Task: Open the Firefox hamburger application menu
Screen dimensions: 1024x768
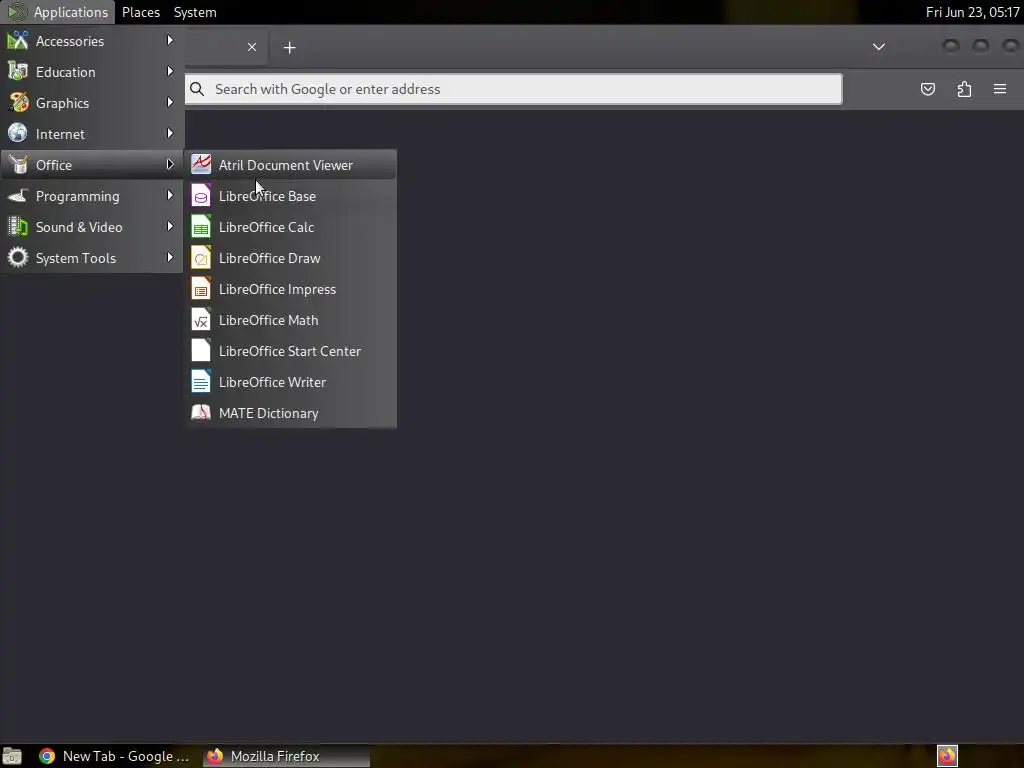Action: point(1000,89)
